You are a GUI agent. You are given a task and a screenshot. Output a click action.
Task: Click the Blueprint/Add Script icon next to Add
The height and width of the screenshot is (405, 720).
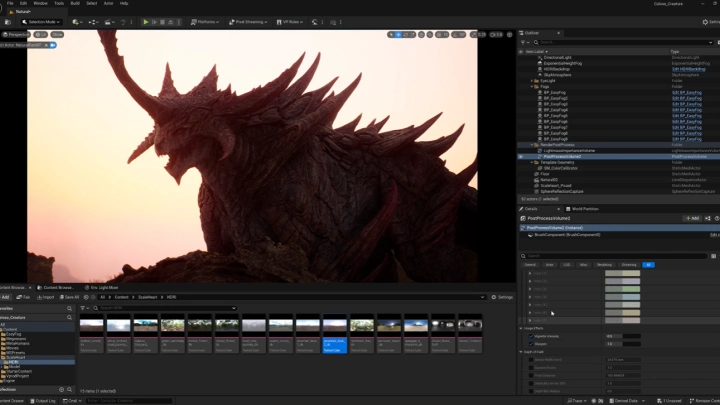coord(708,219)
